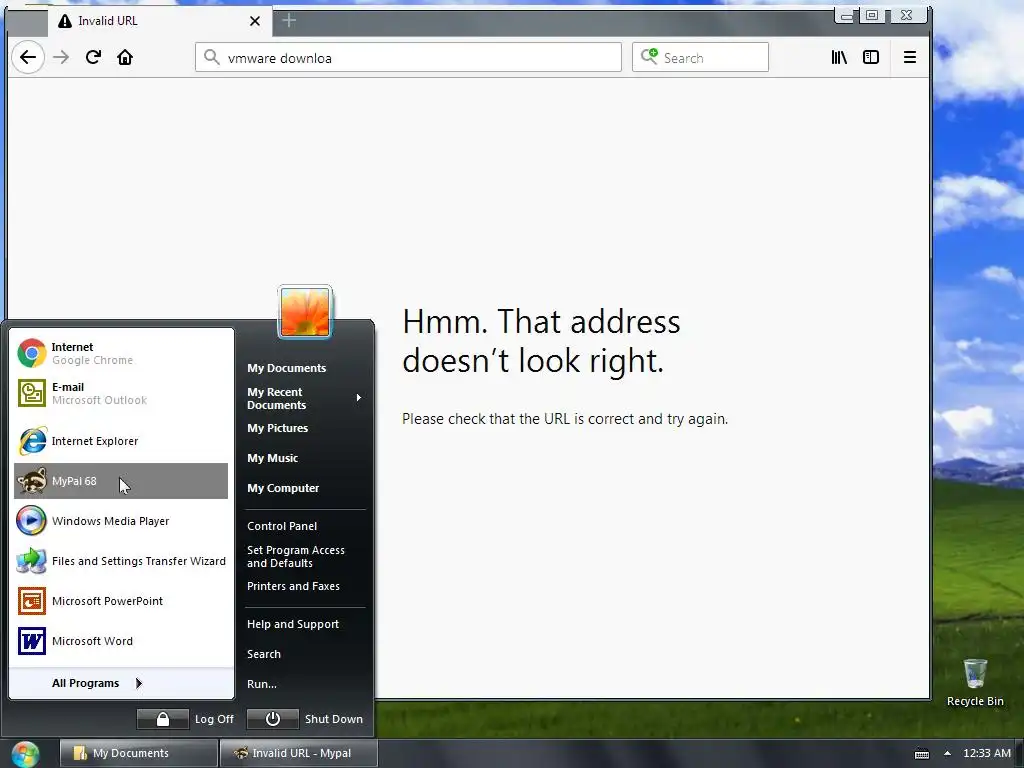Reload the page with the refresh icon
This screenshot has height=768, width=1024.
pos(93,57)
